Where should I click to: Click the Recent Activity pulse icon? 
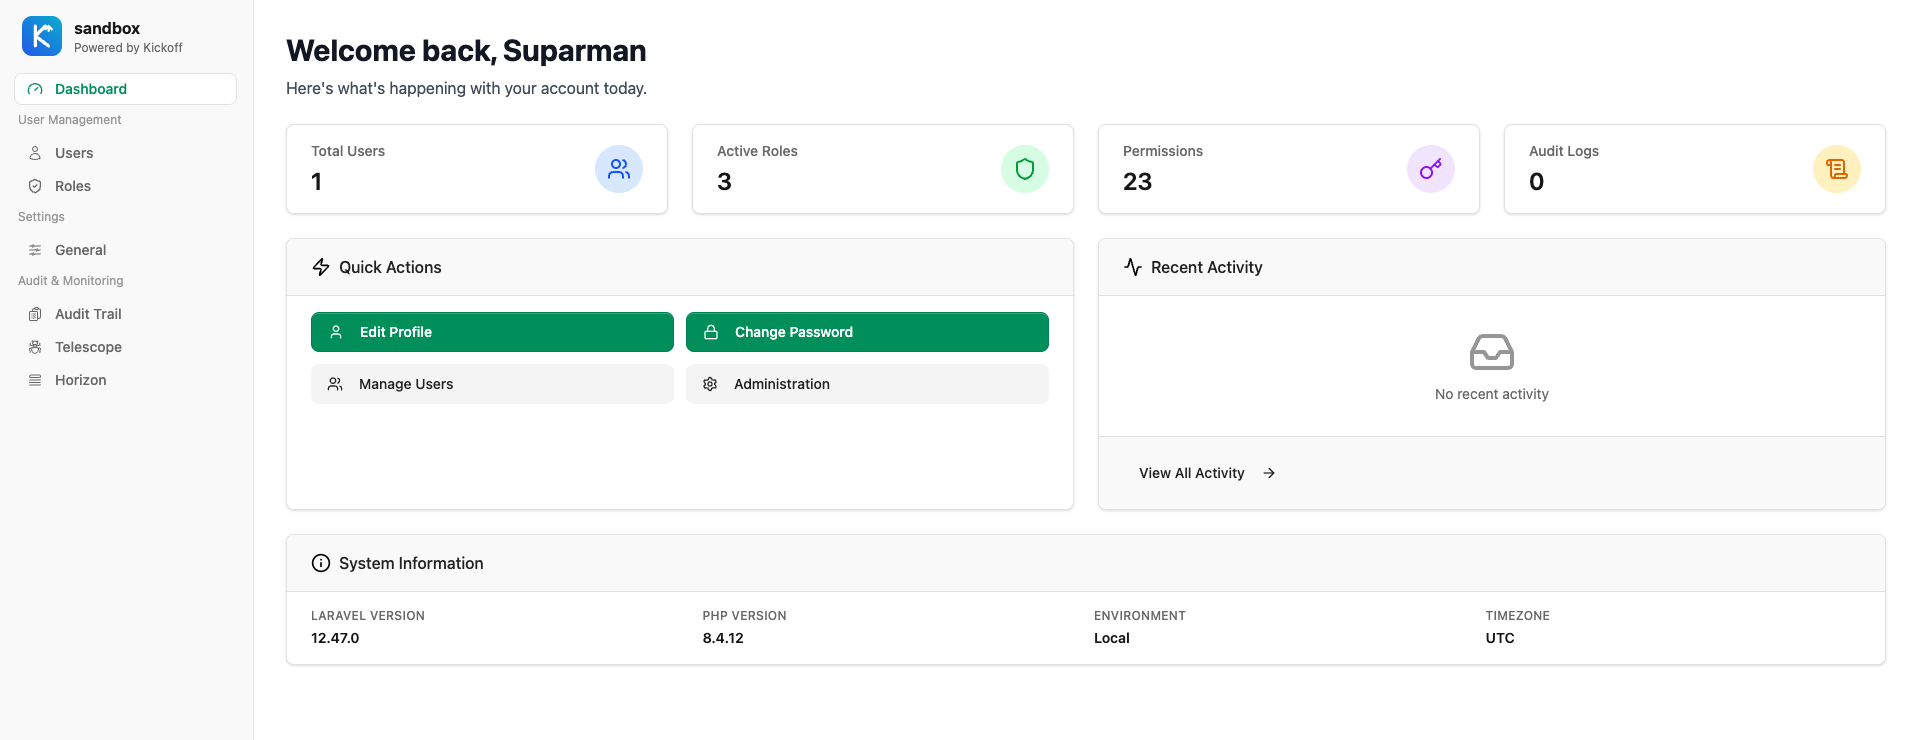[x=1133, y=267]
